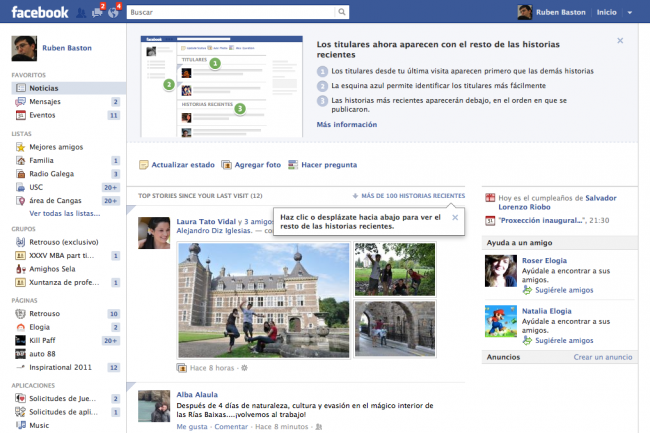Screen dimensions: 650x433
Task: Click the Kill Paff page icon
Action: coord(21,341)
